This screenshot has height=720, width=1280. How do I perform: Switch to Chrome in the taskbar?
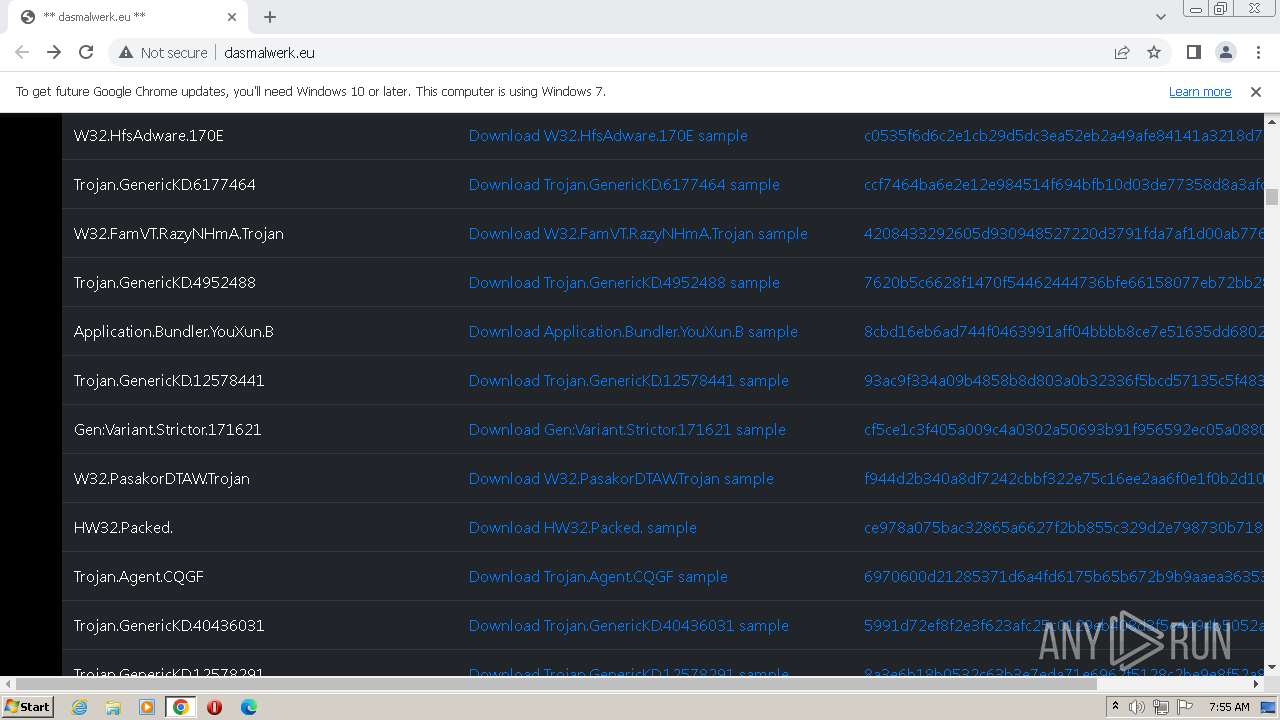click(181, 707)
